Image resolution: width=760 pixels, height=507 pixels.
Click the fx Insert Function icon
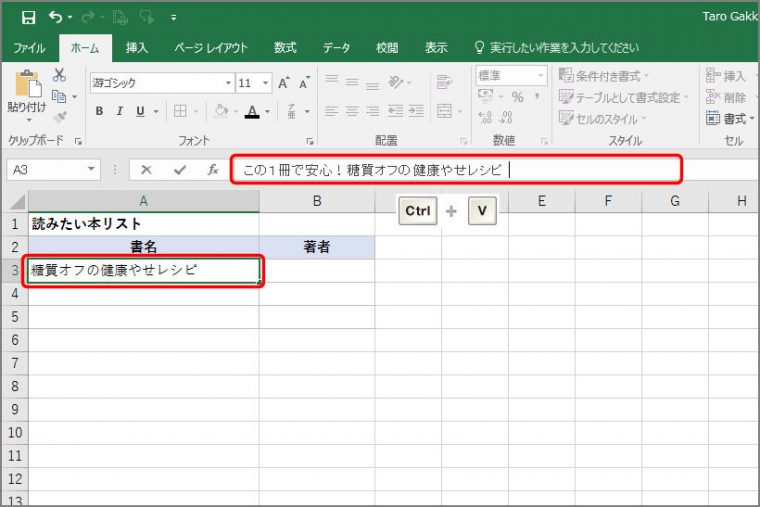click(x=213, y=170)
